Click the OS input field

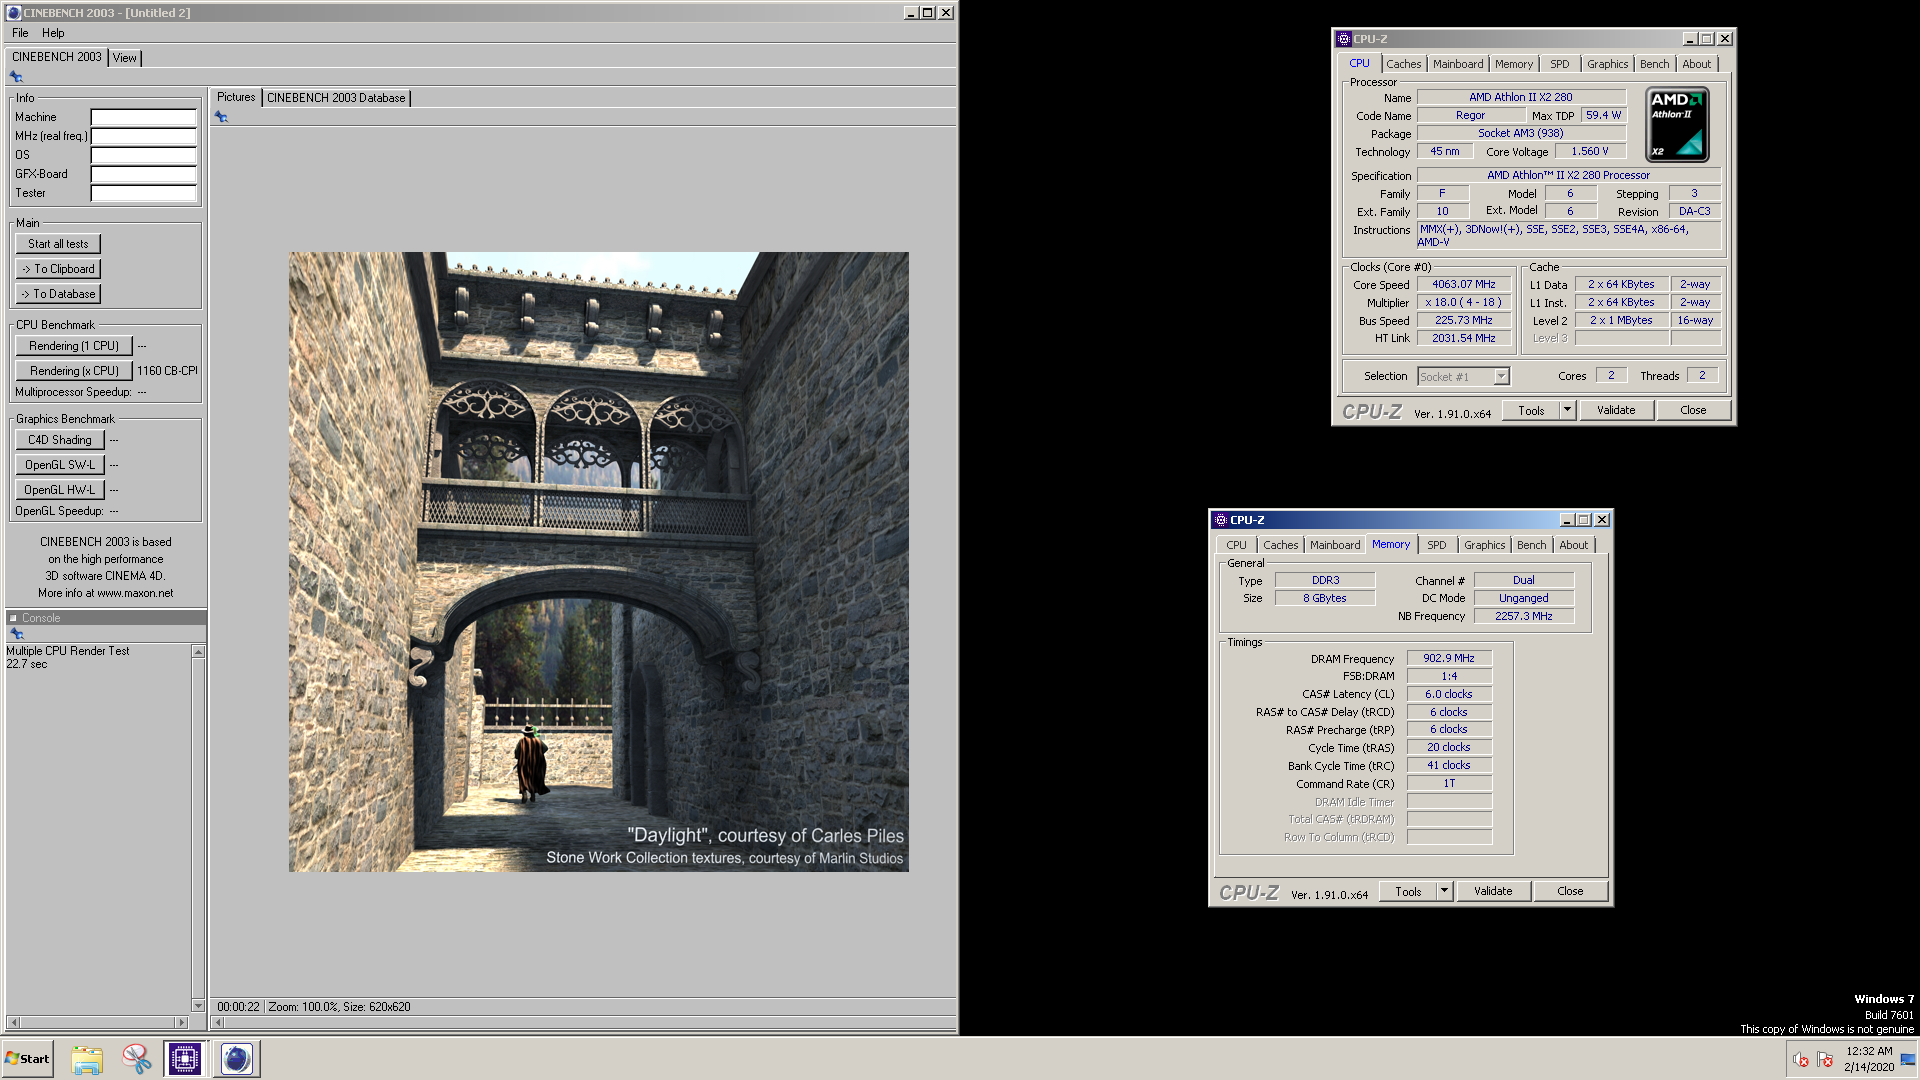point(143,155)
